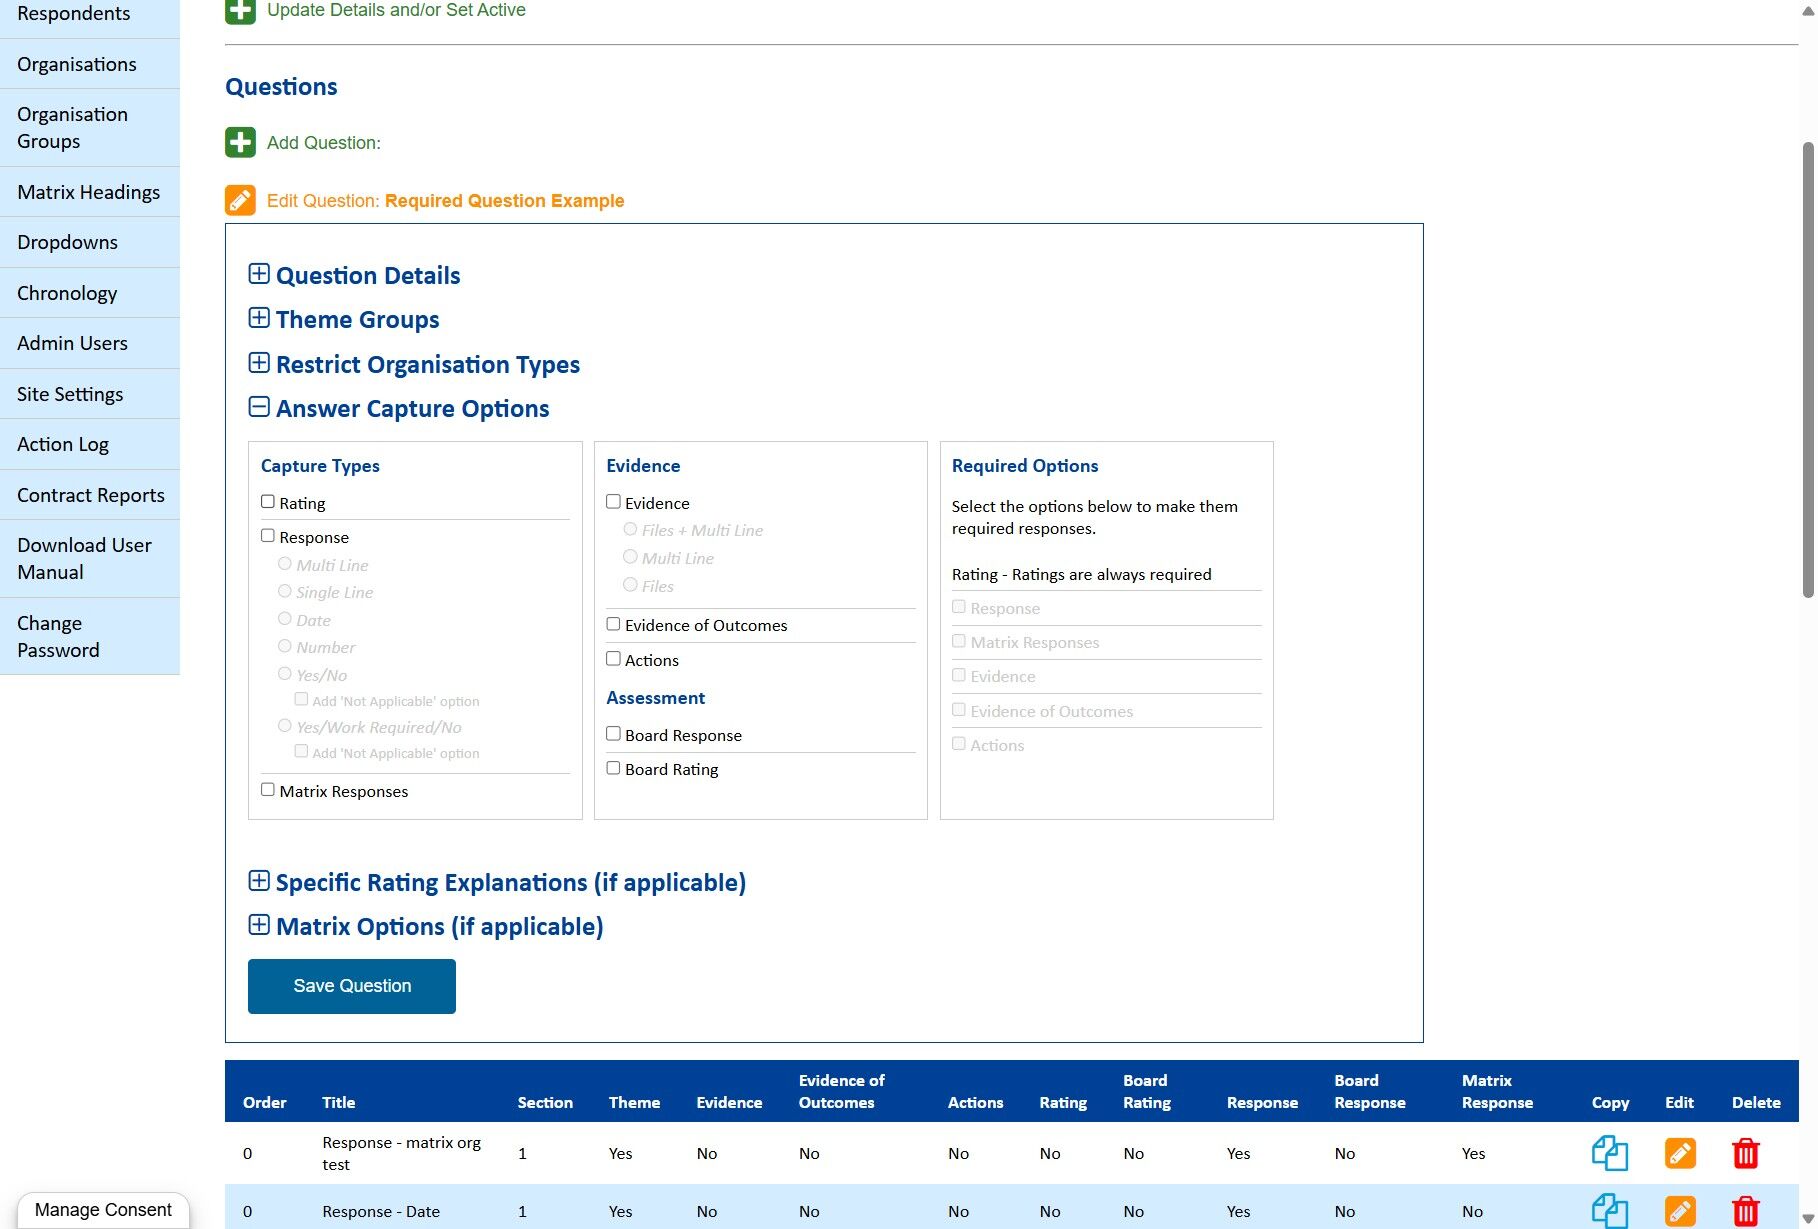Edit the 'Response - matrix org test' question

pos(1680,1153)
